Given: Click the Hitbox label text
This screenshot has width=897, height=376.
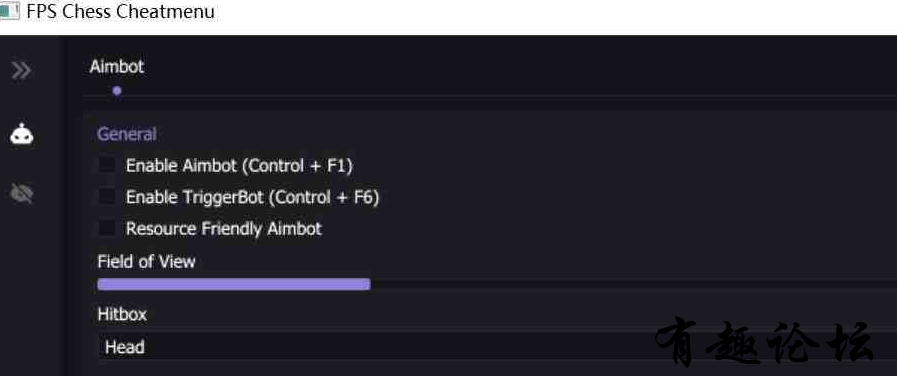Looking at the screenshot, I should [122, 315].
